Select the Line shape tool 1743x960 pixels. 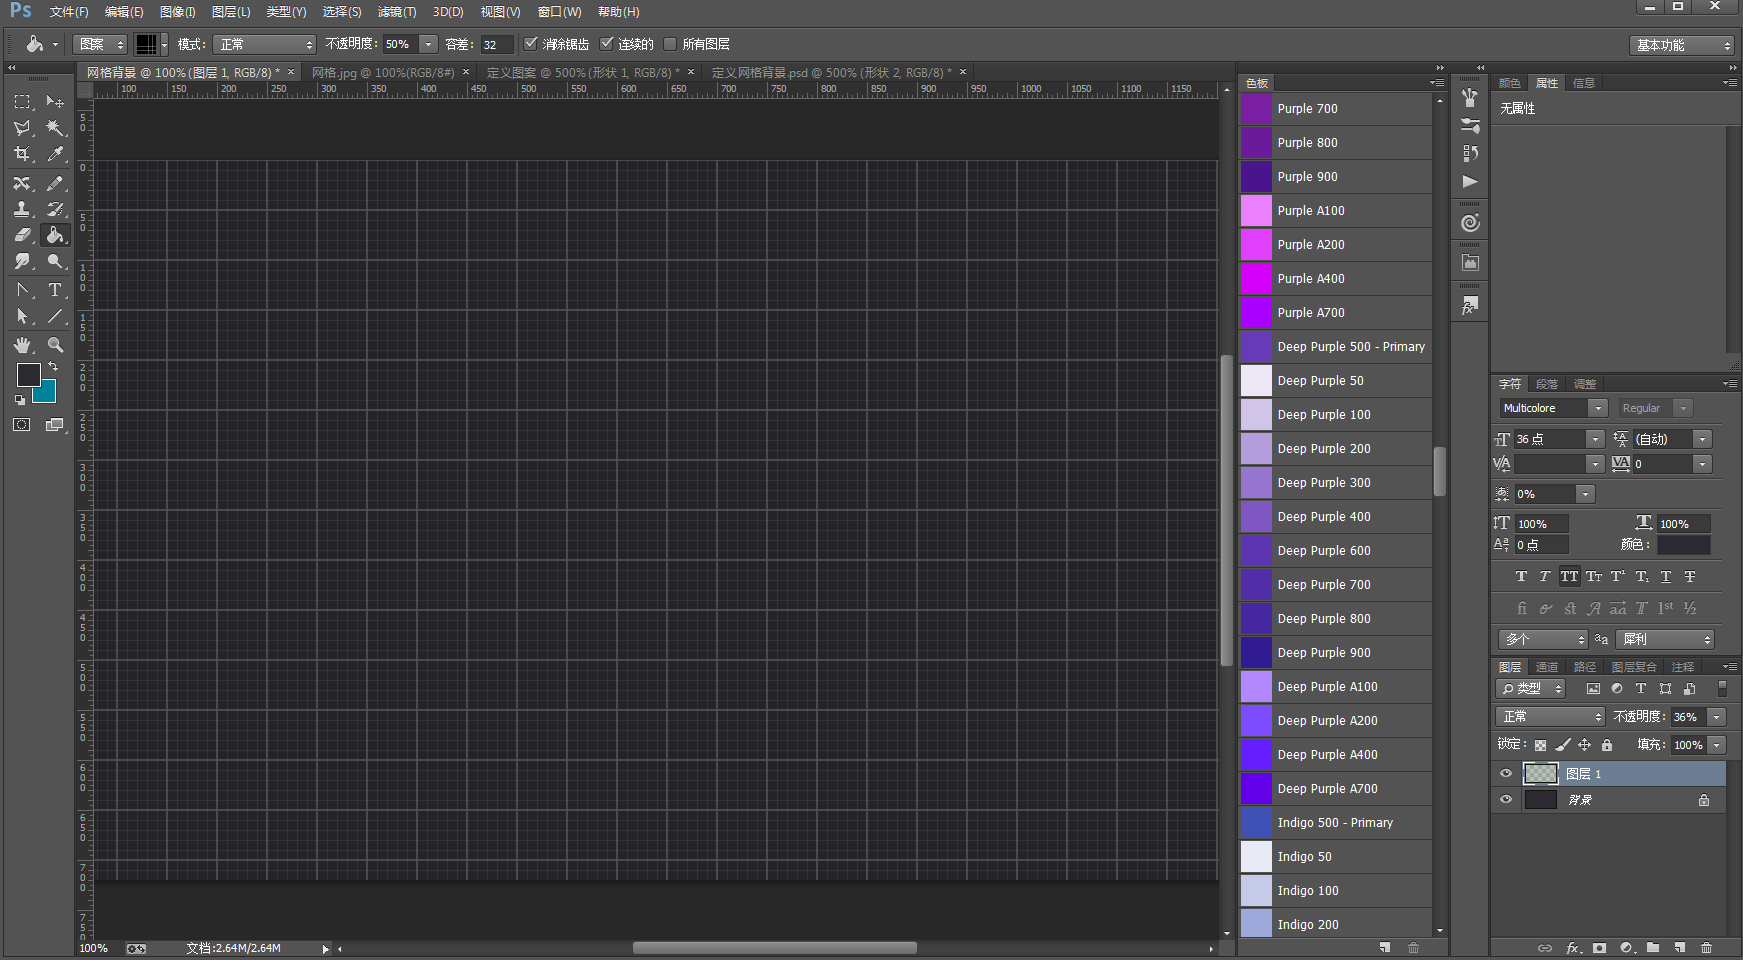[55, 316]
